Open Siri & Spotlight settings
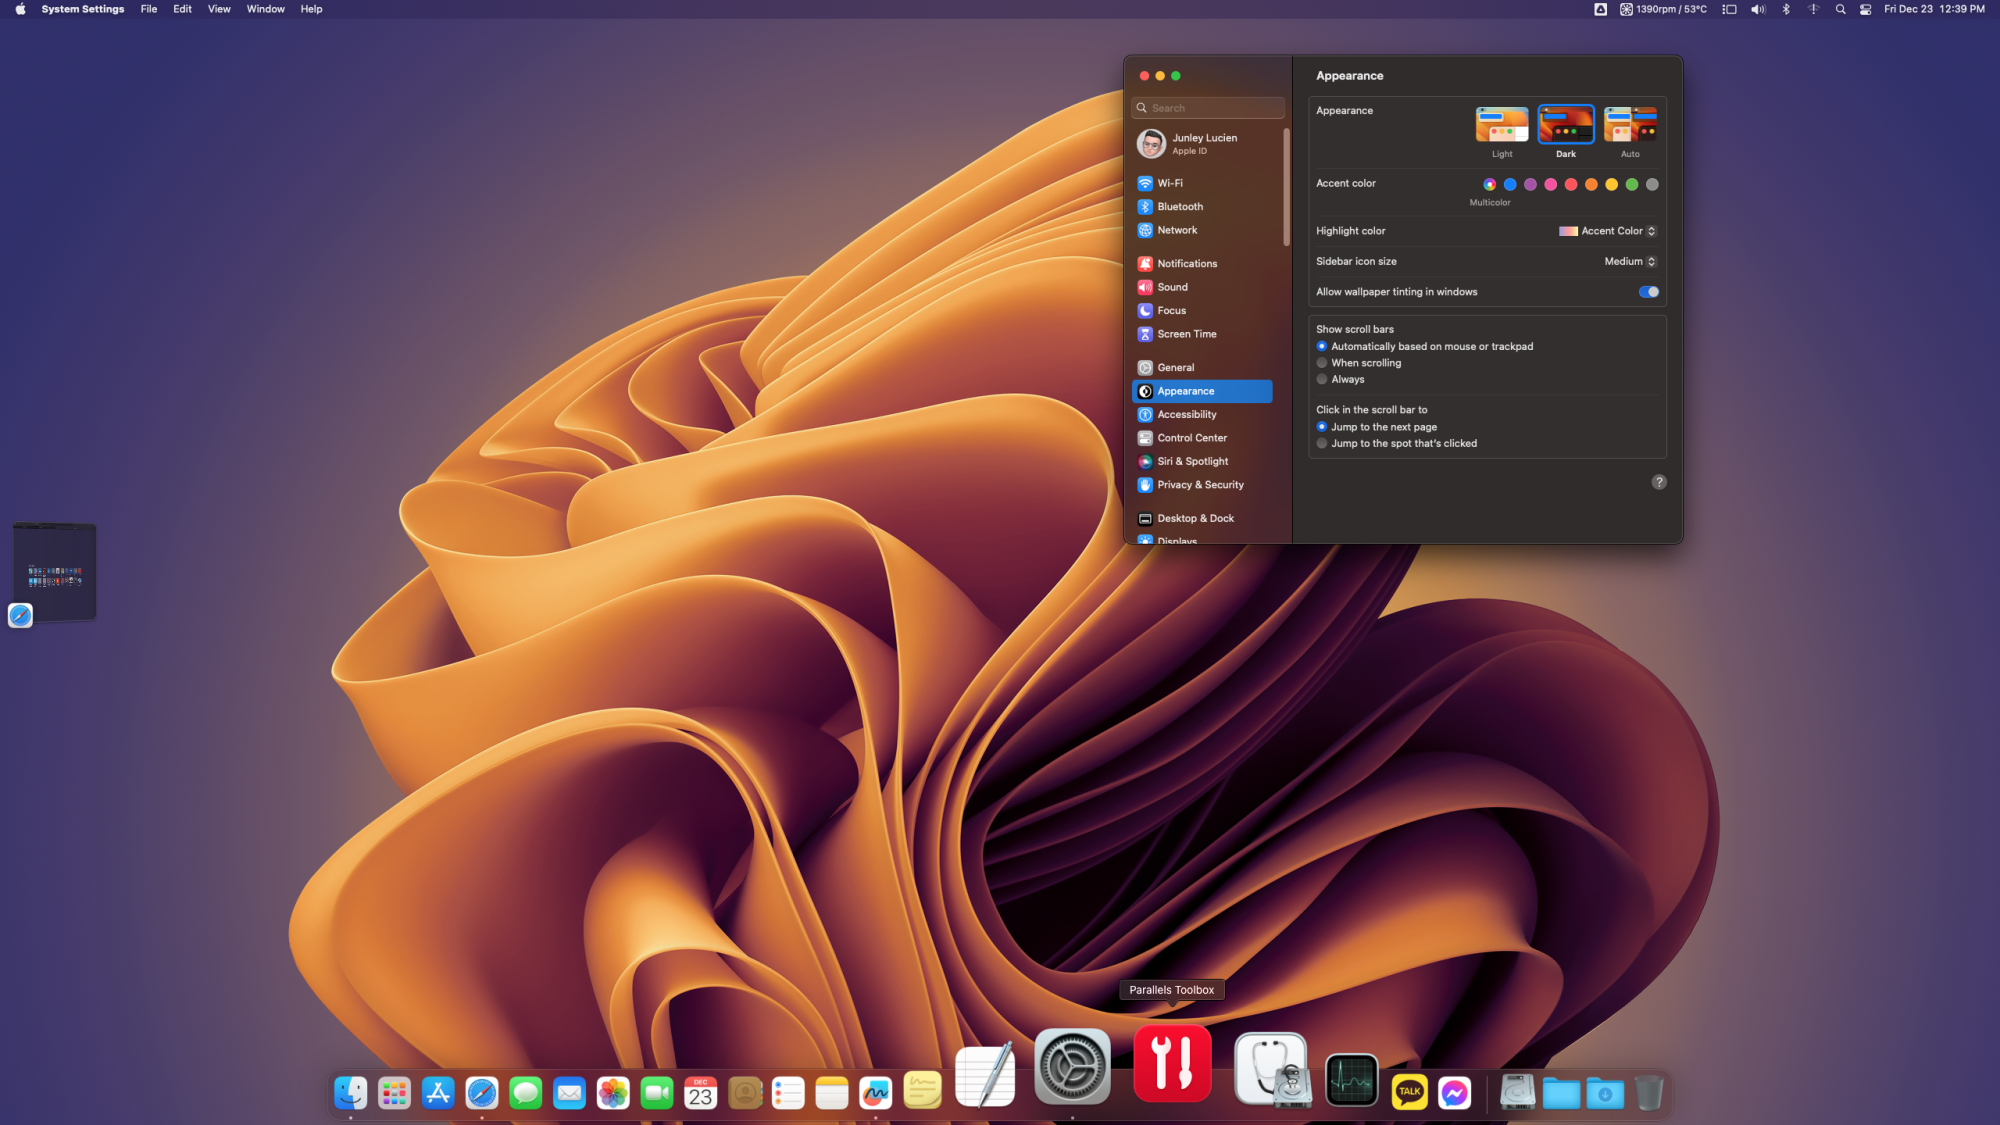 tap(1192, 462)
